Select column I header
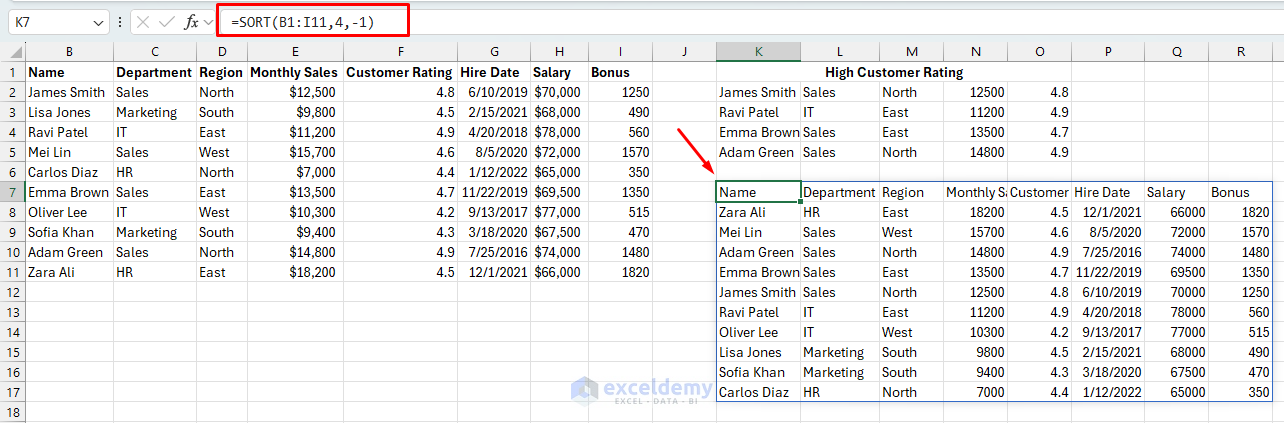This screenshot has height=423, width=1284. pyautogui.click(x=620, y=52)
